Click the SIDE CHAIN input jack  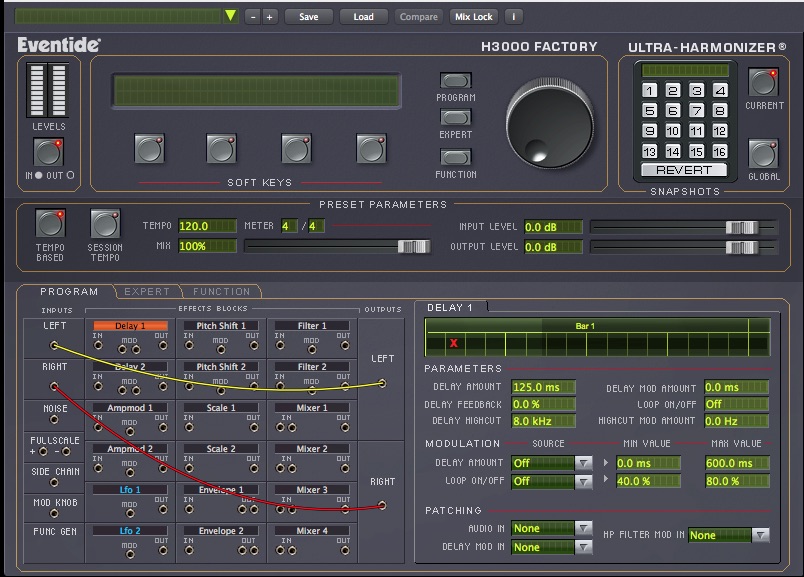(x=54, y=483)
